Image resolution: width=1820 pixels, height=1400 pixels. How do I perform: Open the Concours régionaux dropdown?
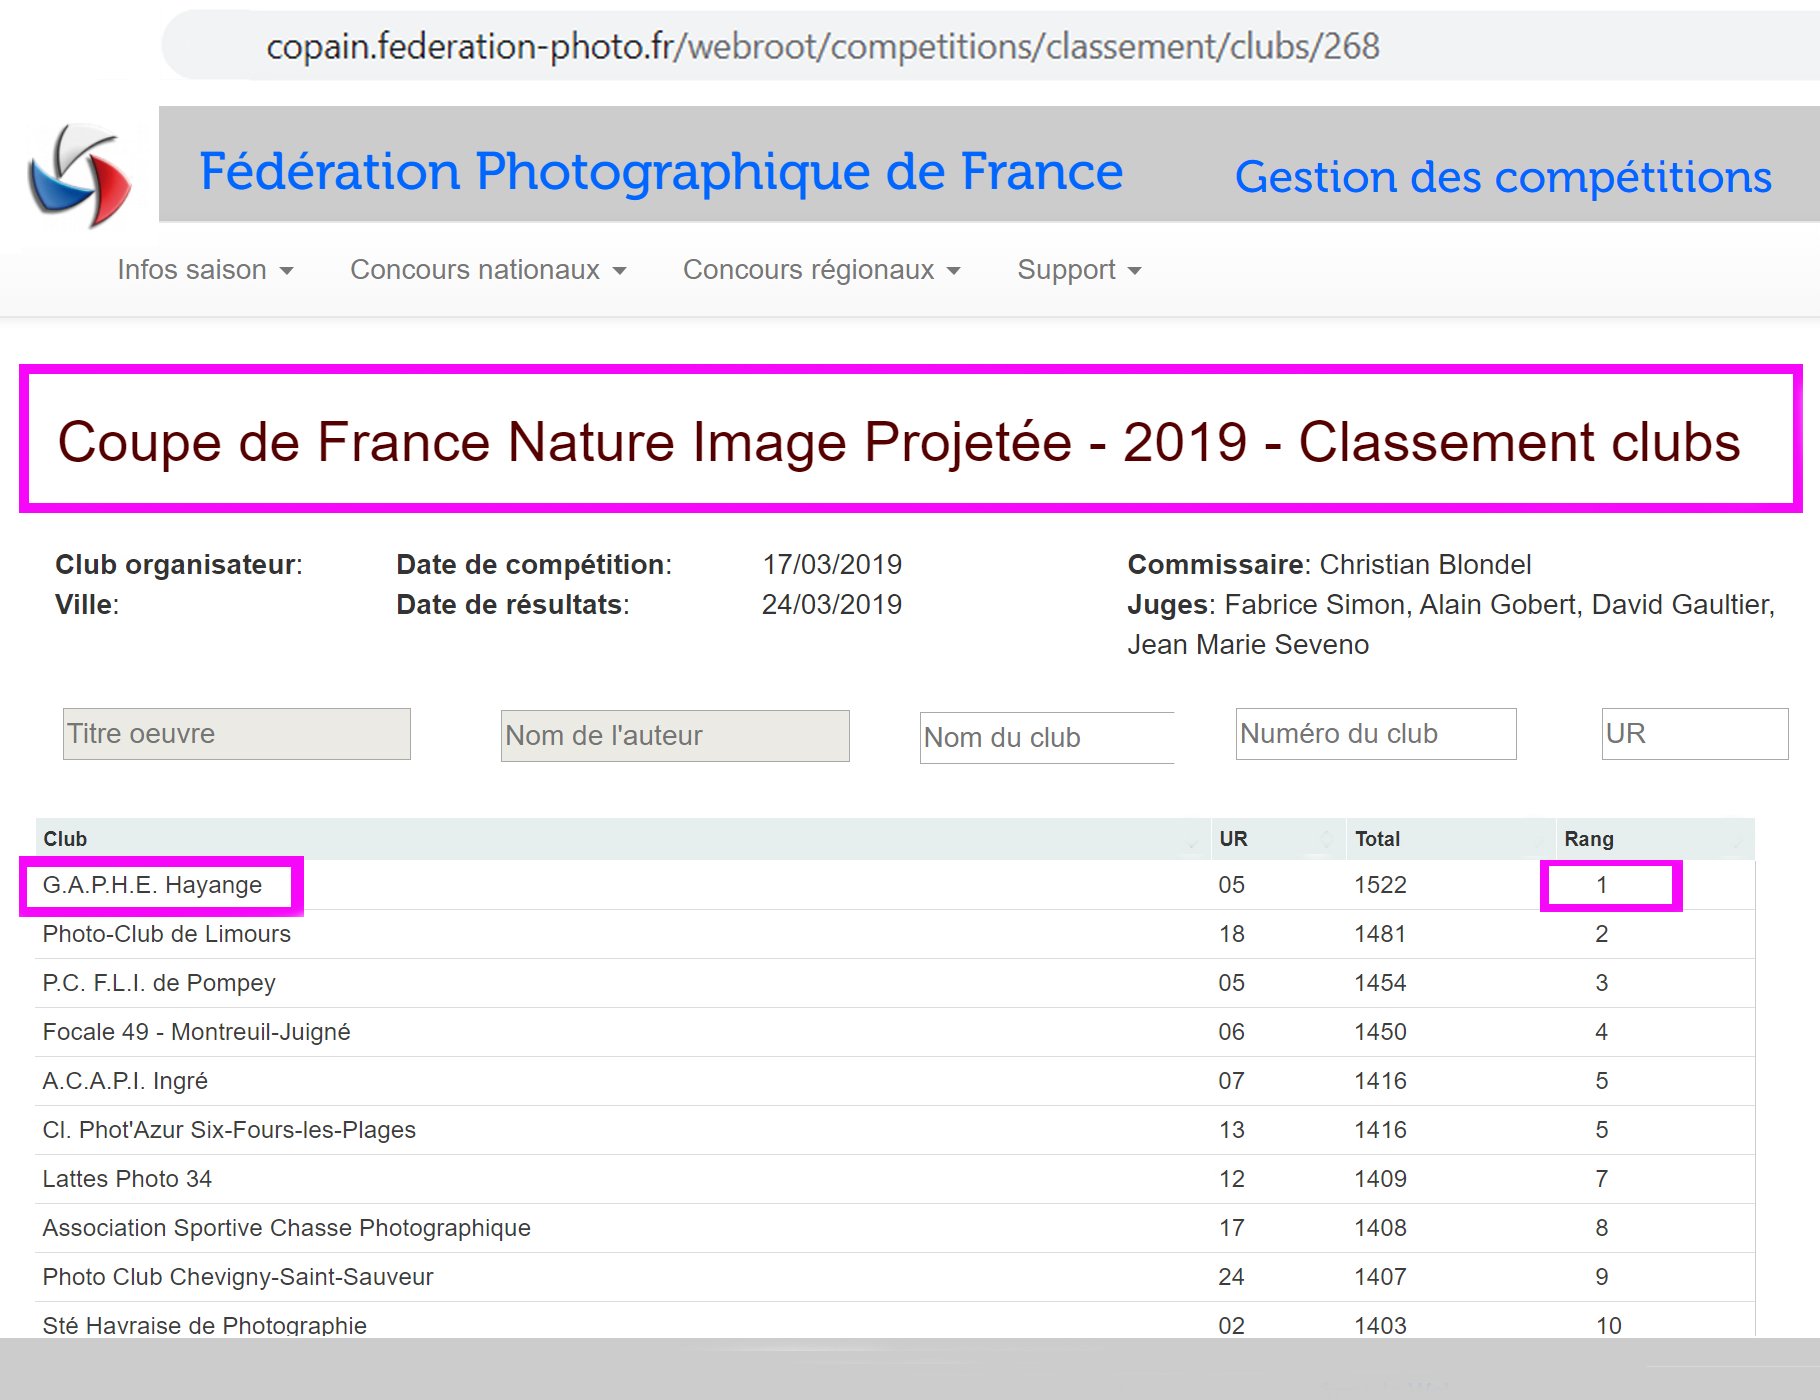pyautogui.click(x=821, y=270)
